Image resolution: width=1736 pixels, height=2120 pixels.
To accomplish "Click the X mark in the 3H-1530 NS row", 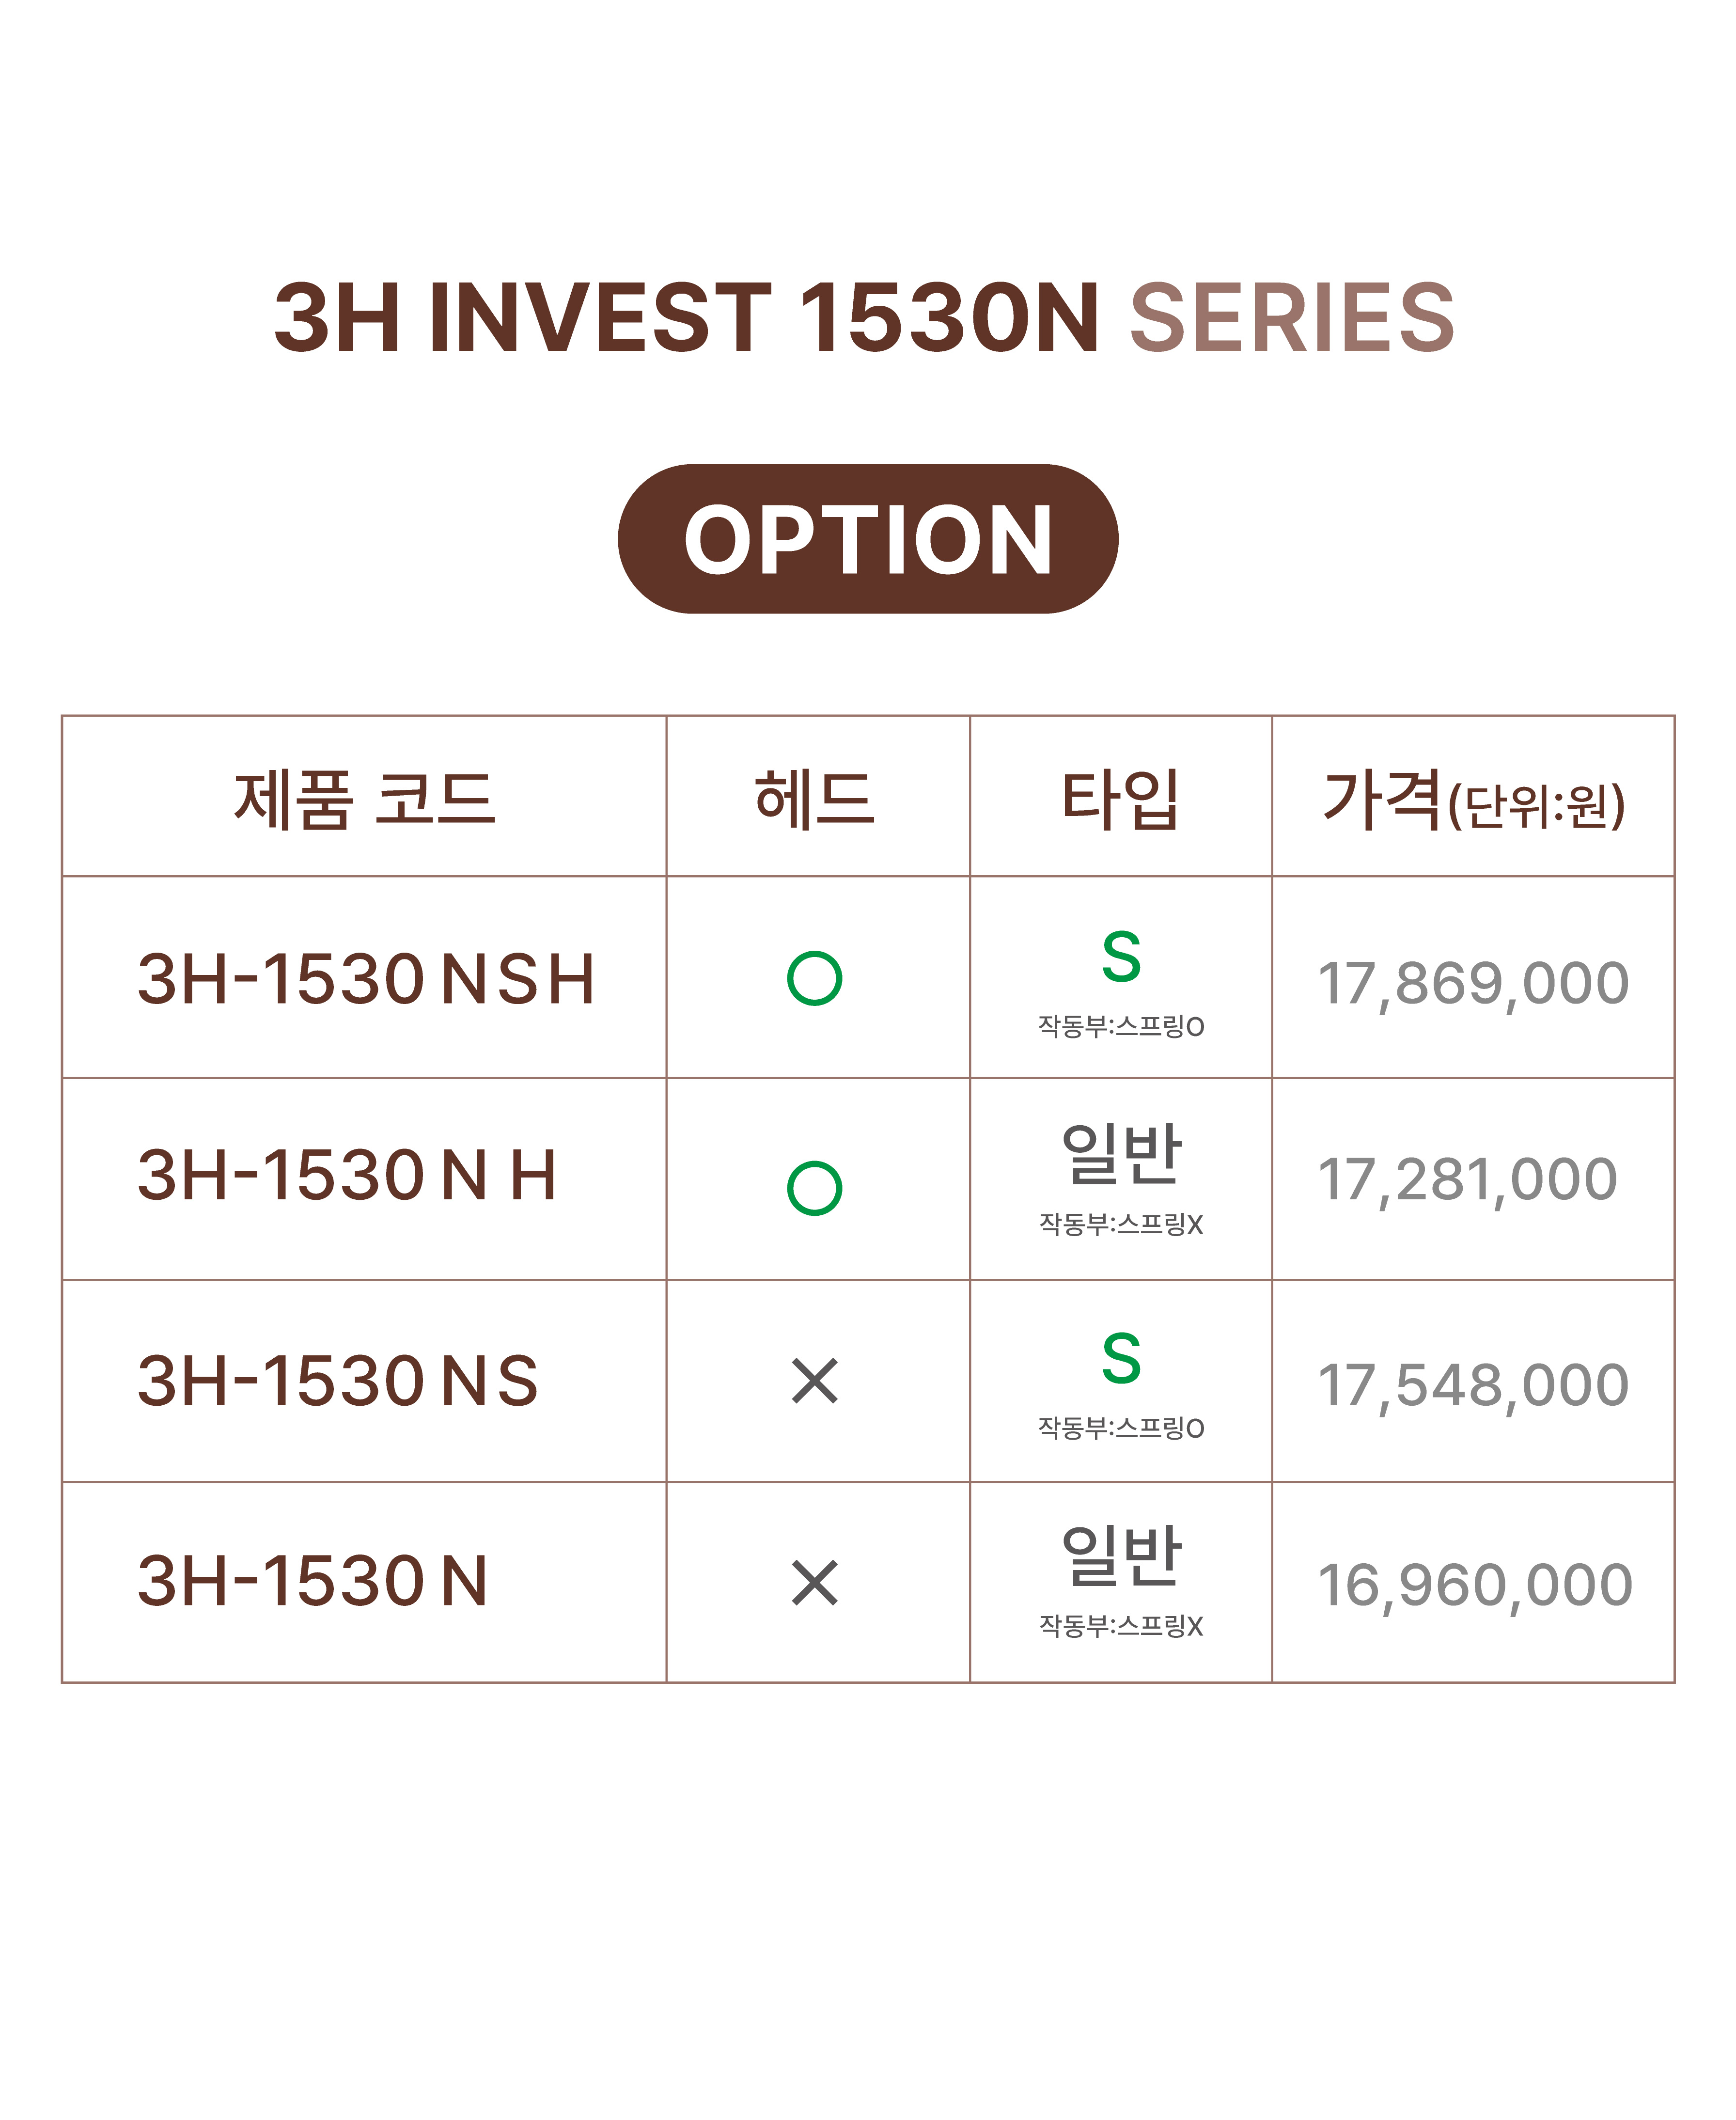I will (x=814, y=1381).
